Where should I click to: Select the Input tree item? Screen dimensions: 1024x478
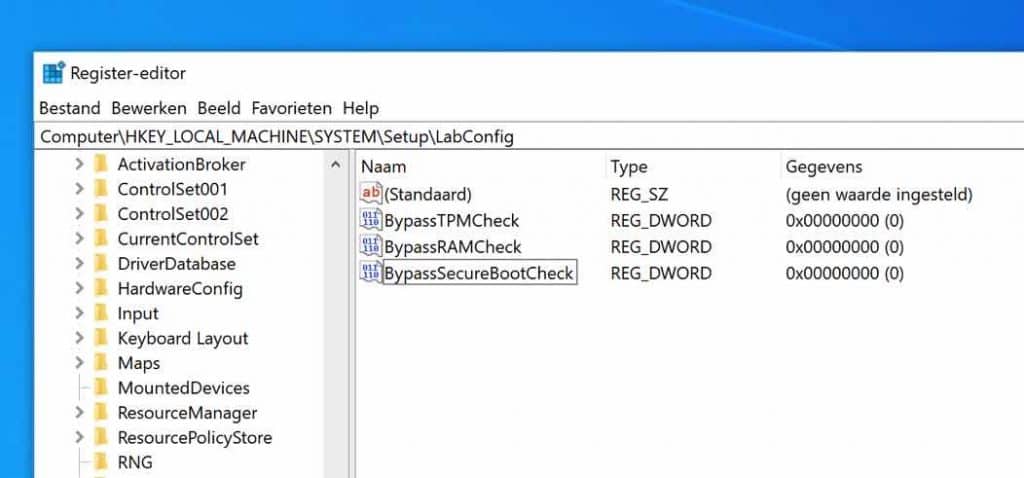pyautogui.click(x=138, y=313)
